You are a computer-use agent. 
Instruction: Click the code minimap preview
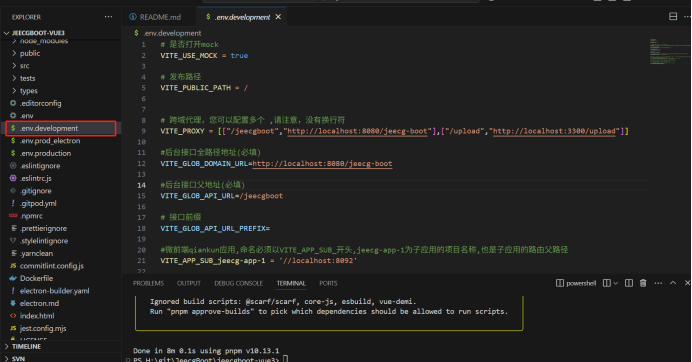(x=669, y=52)
